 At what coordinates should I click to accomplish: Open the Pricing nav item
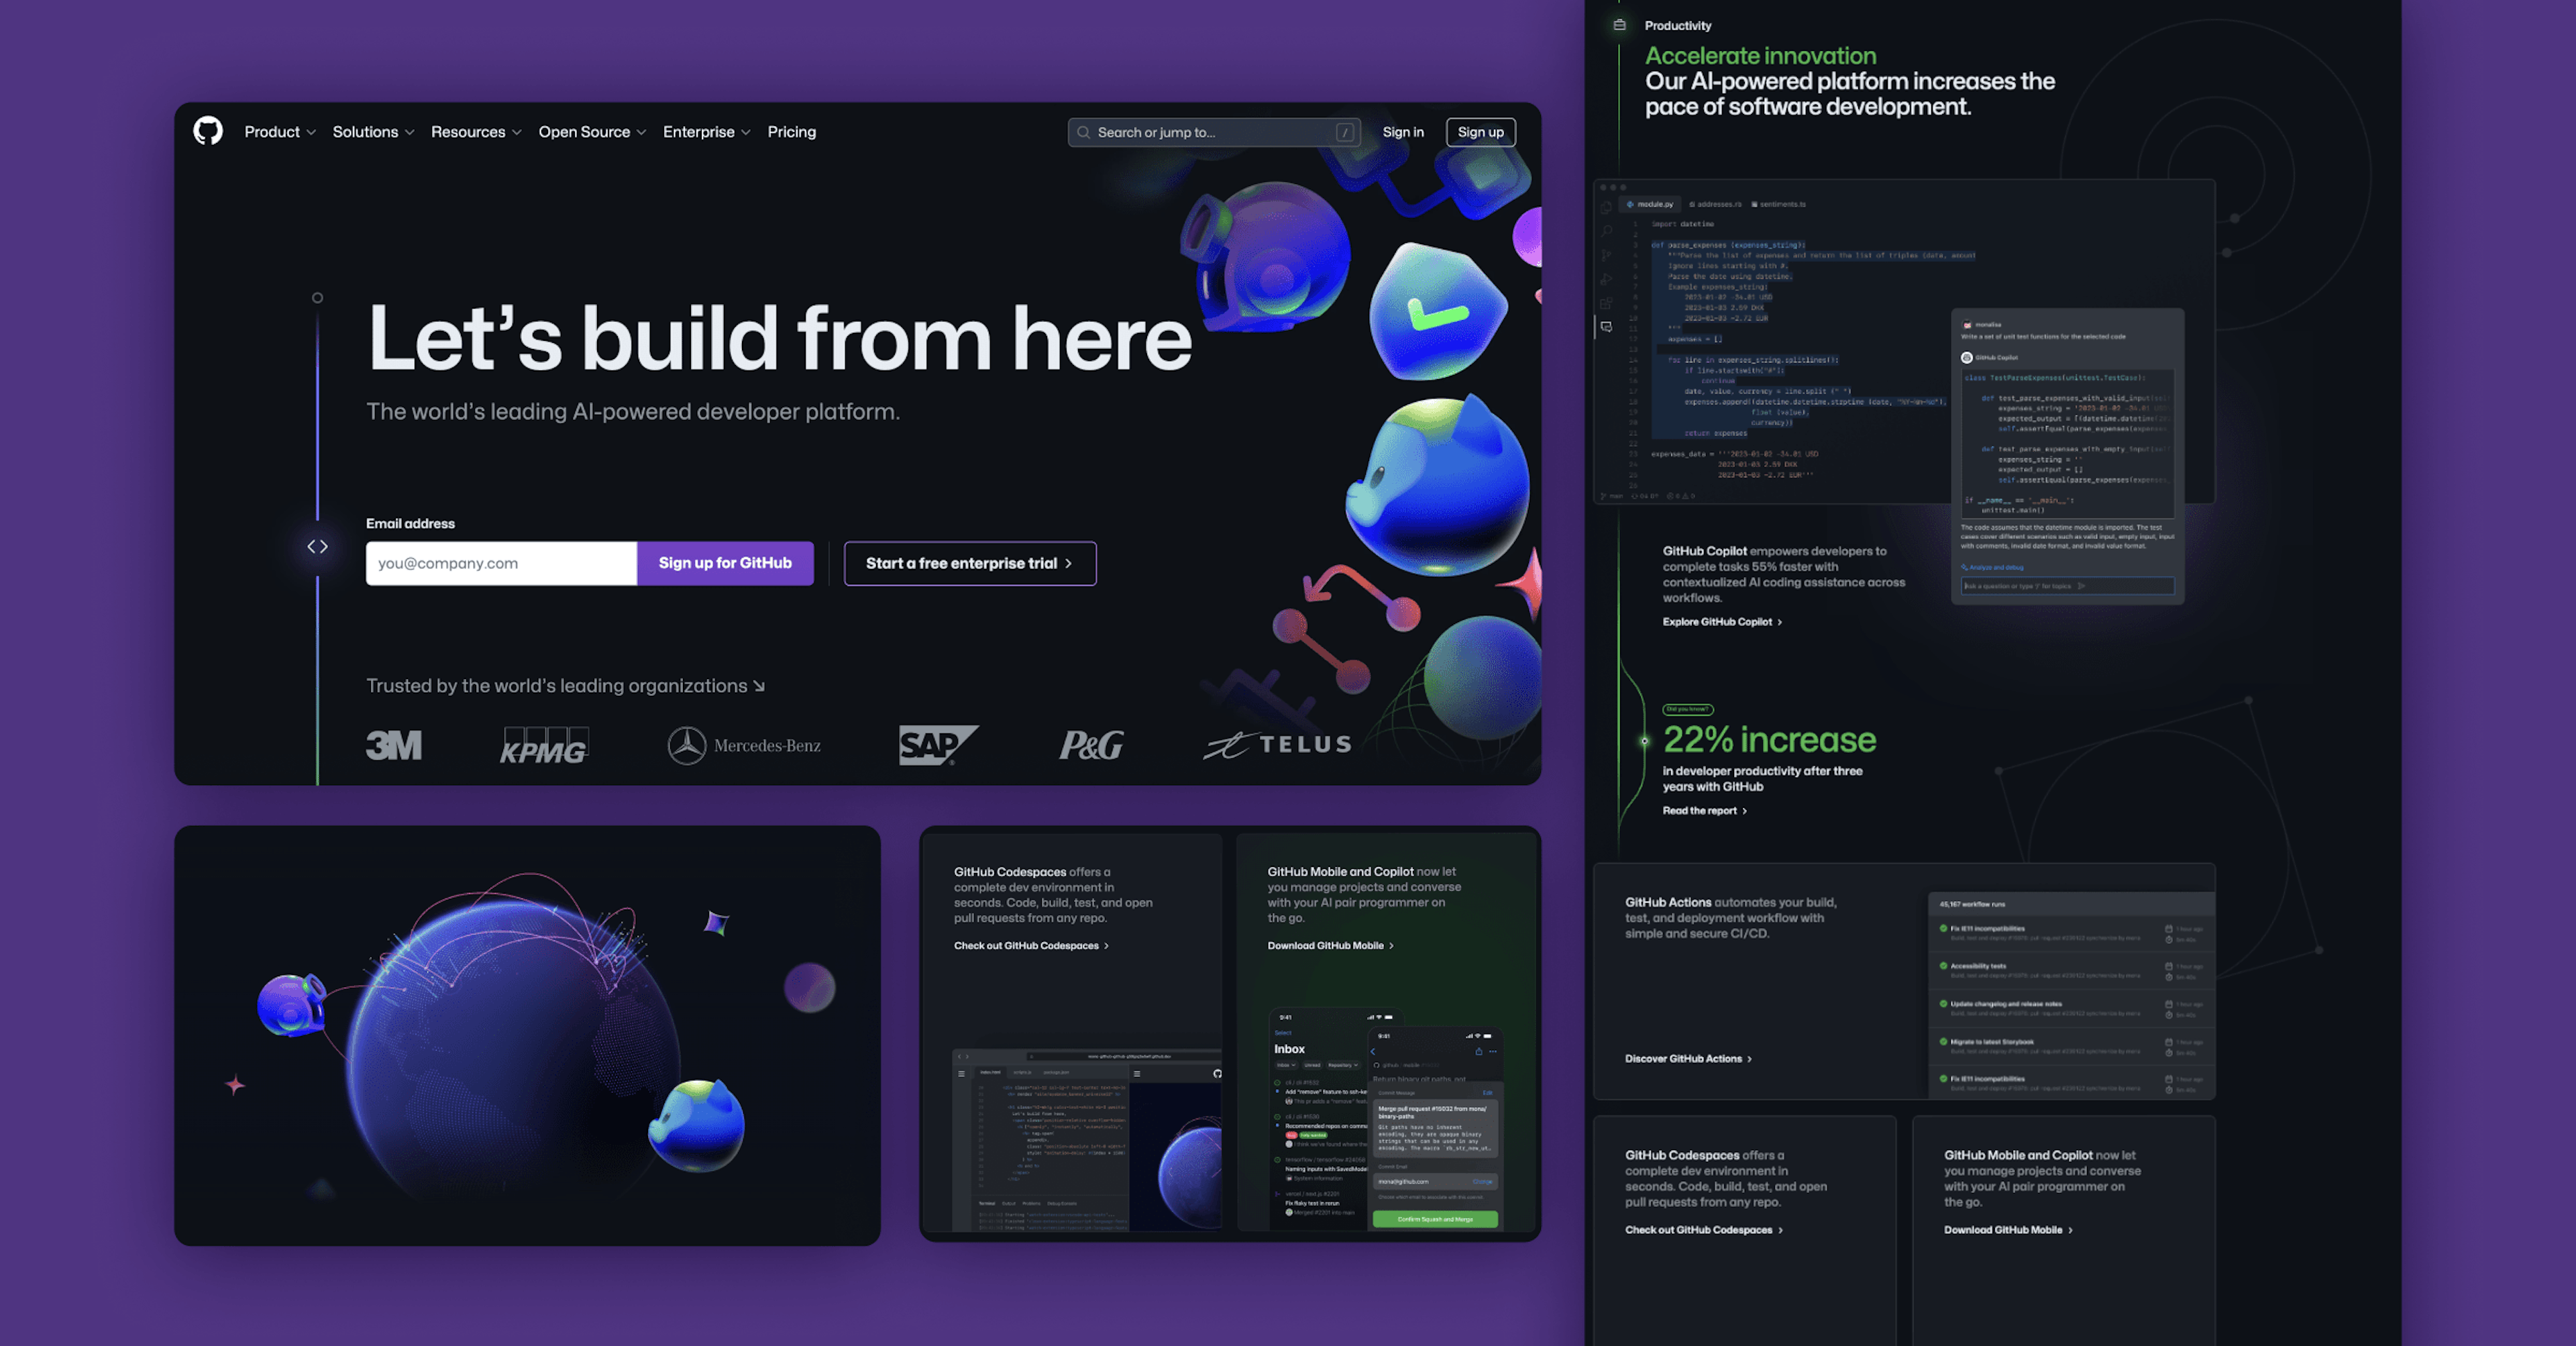pos(792,132)
